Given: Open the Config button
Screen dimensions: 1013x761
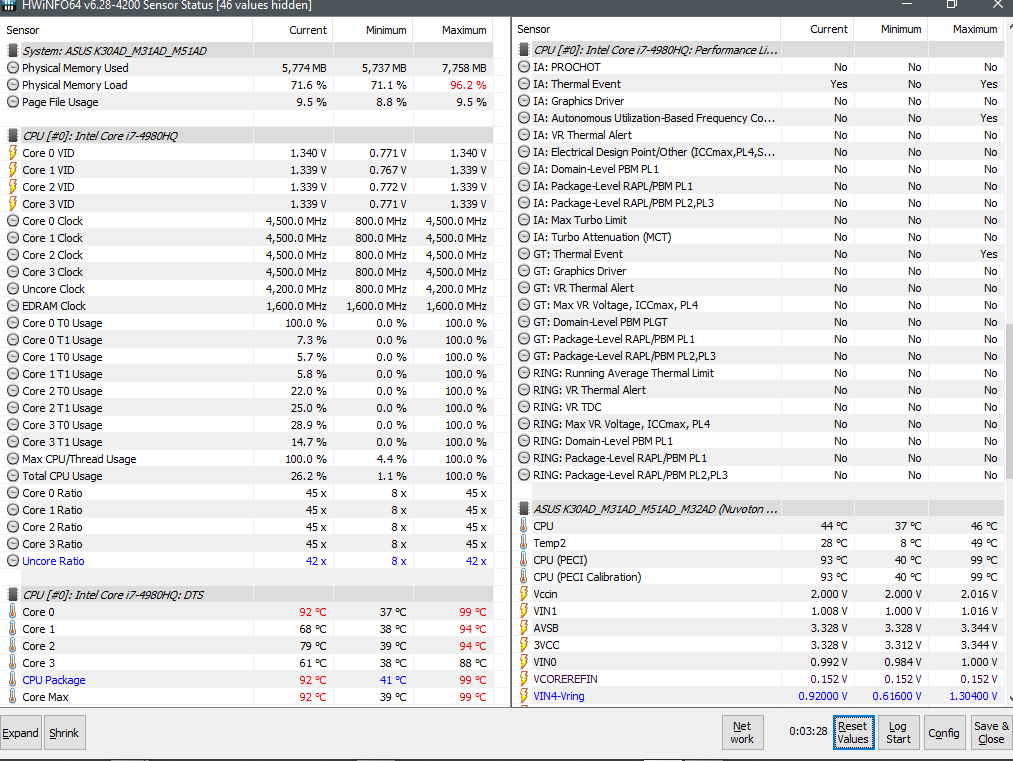Looking at the screenshot, I should click(x=944, y=733).
